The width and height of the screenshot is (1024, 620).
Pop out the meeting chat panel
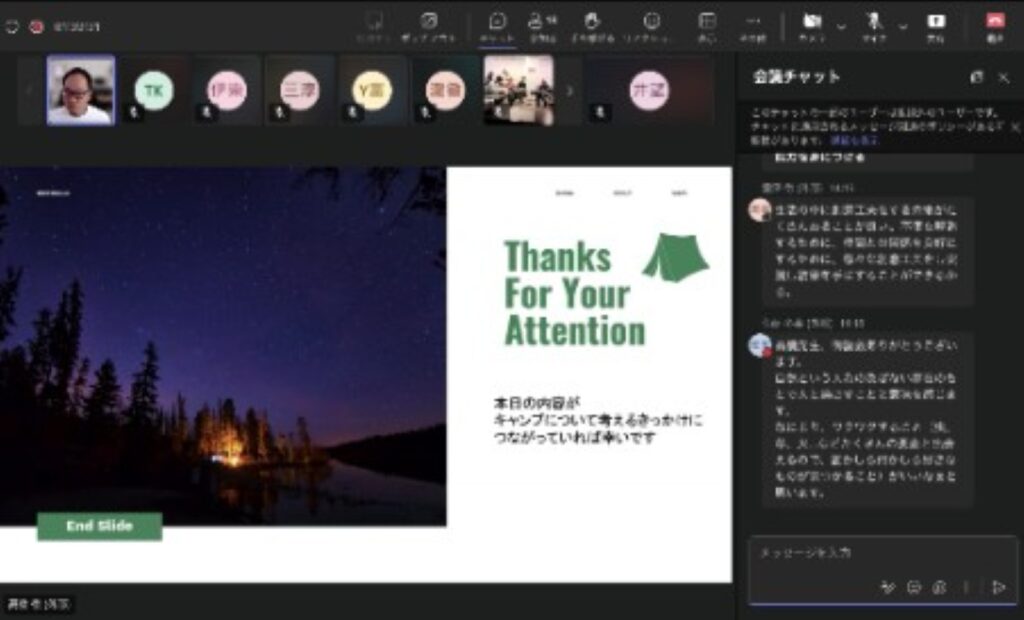[977, 77]
